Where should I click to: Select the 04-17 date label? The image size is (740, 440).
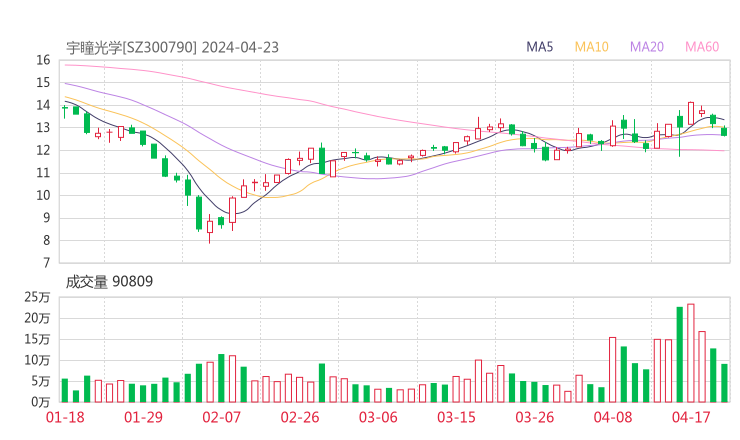click(691, 417)
